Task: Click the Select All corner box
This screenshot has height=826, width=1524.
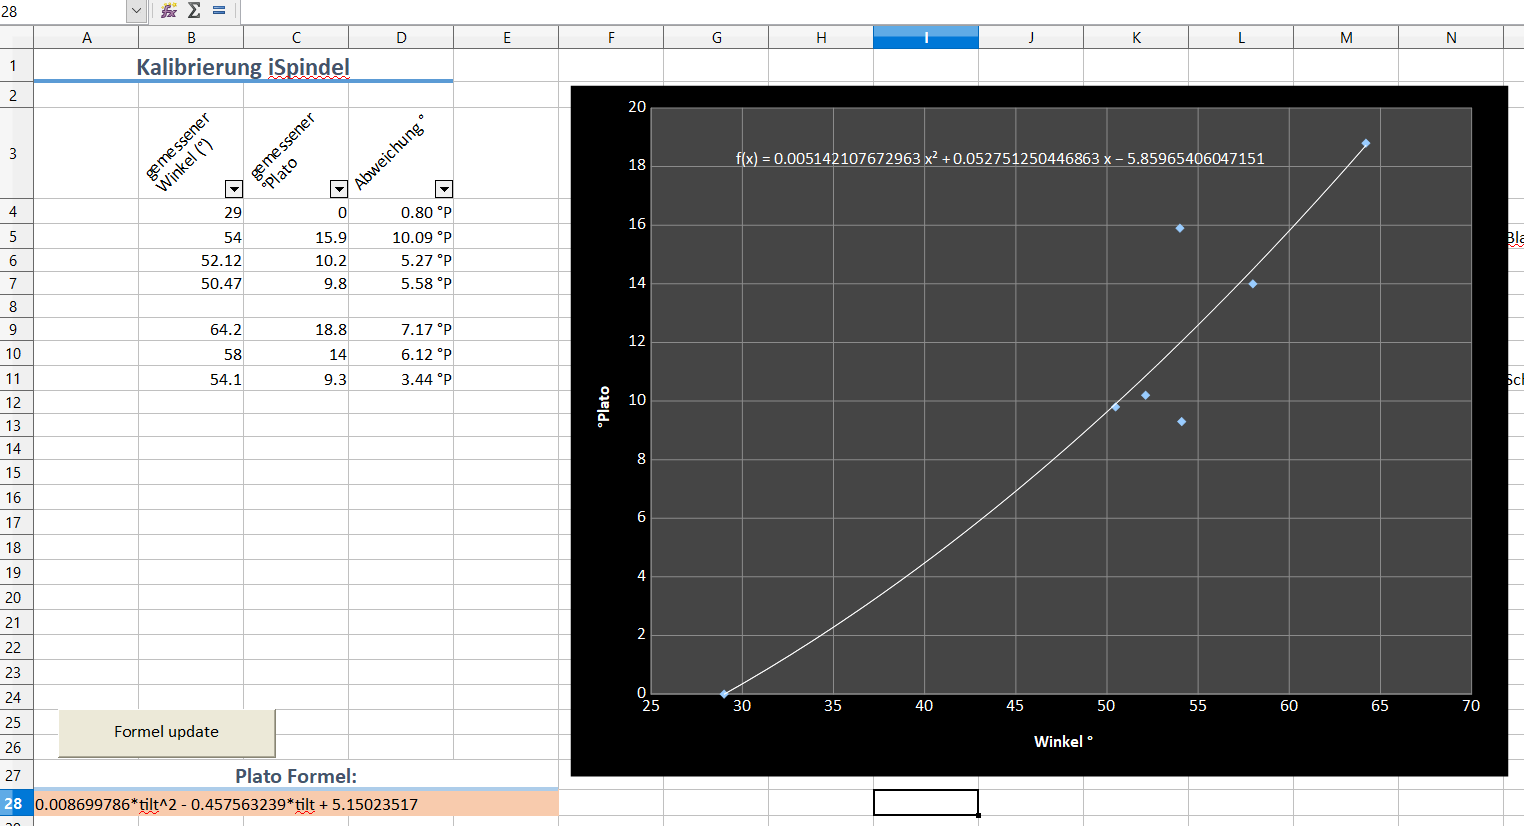Action: (x=16, y=38)
